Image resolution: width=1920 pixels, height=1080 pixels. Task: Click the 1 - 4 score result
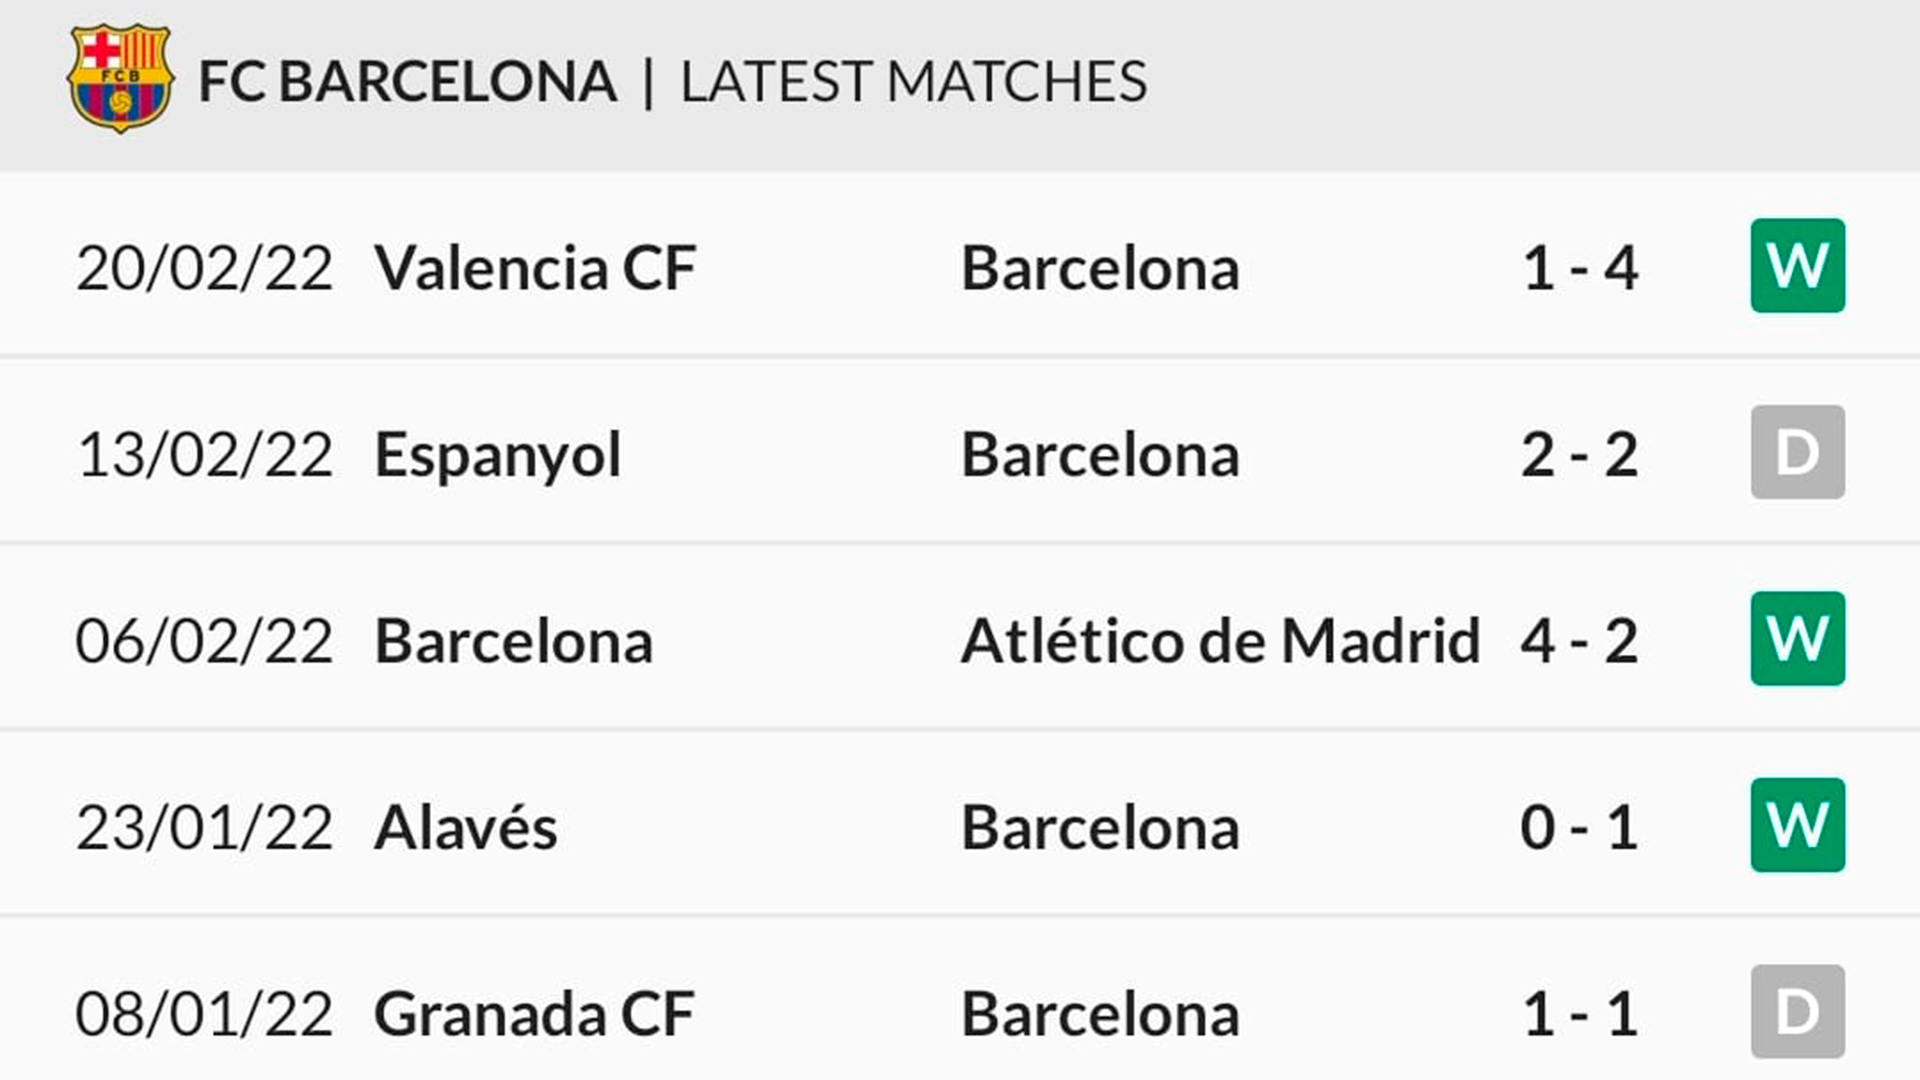click(1580, 268)
